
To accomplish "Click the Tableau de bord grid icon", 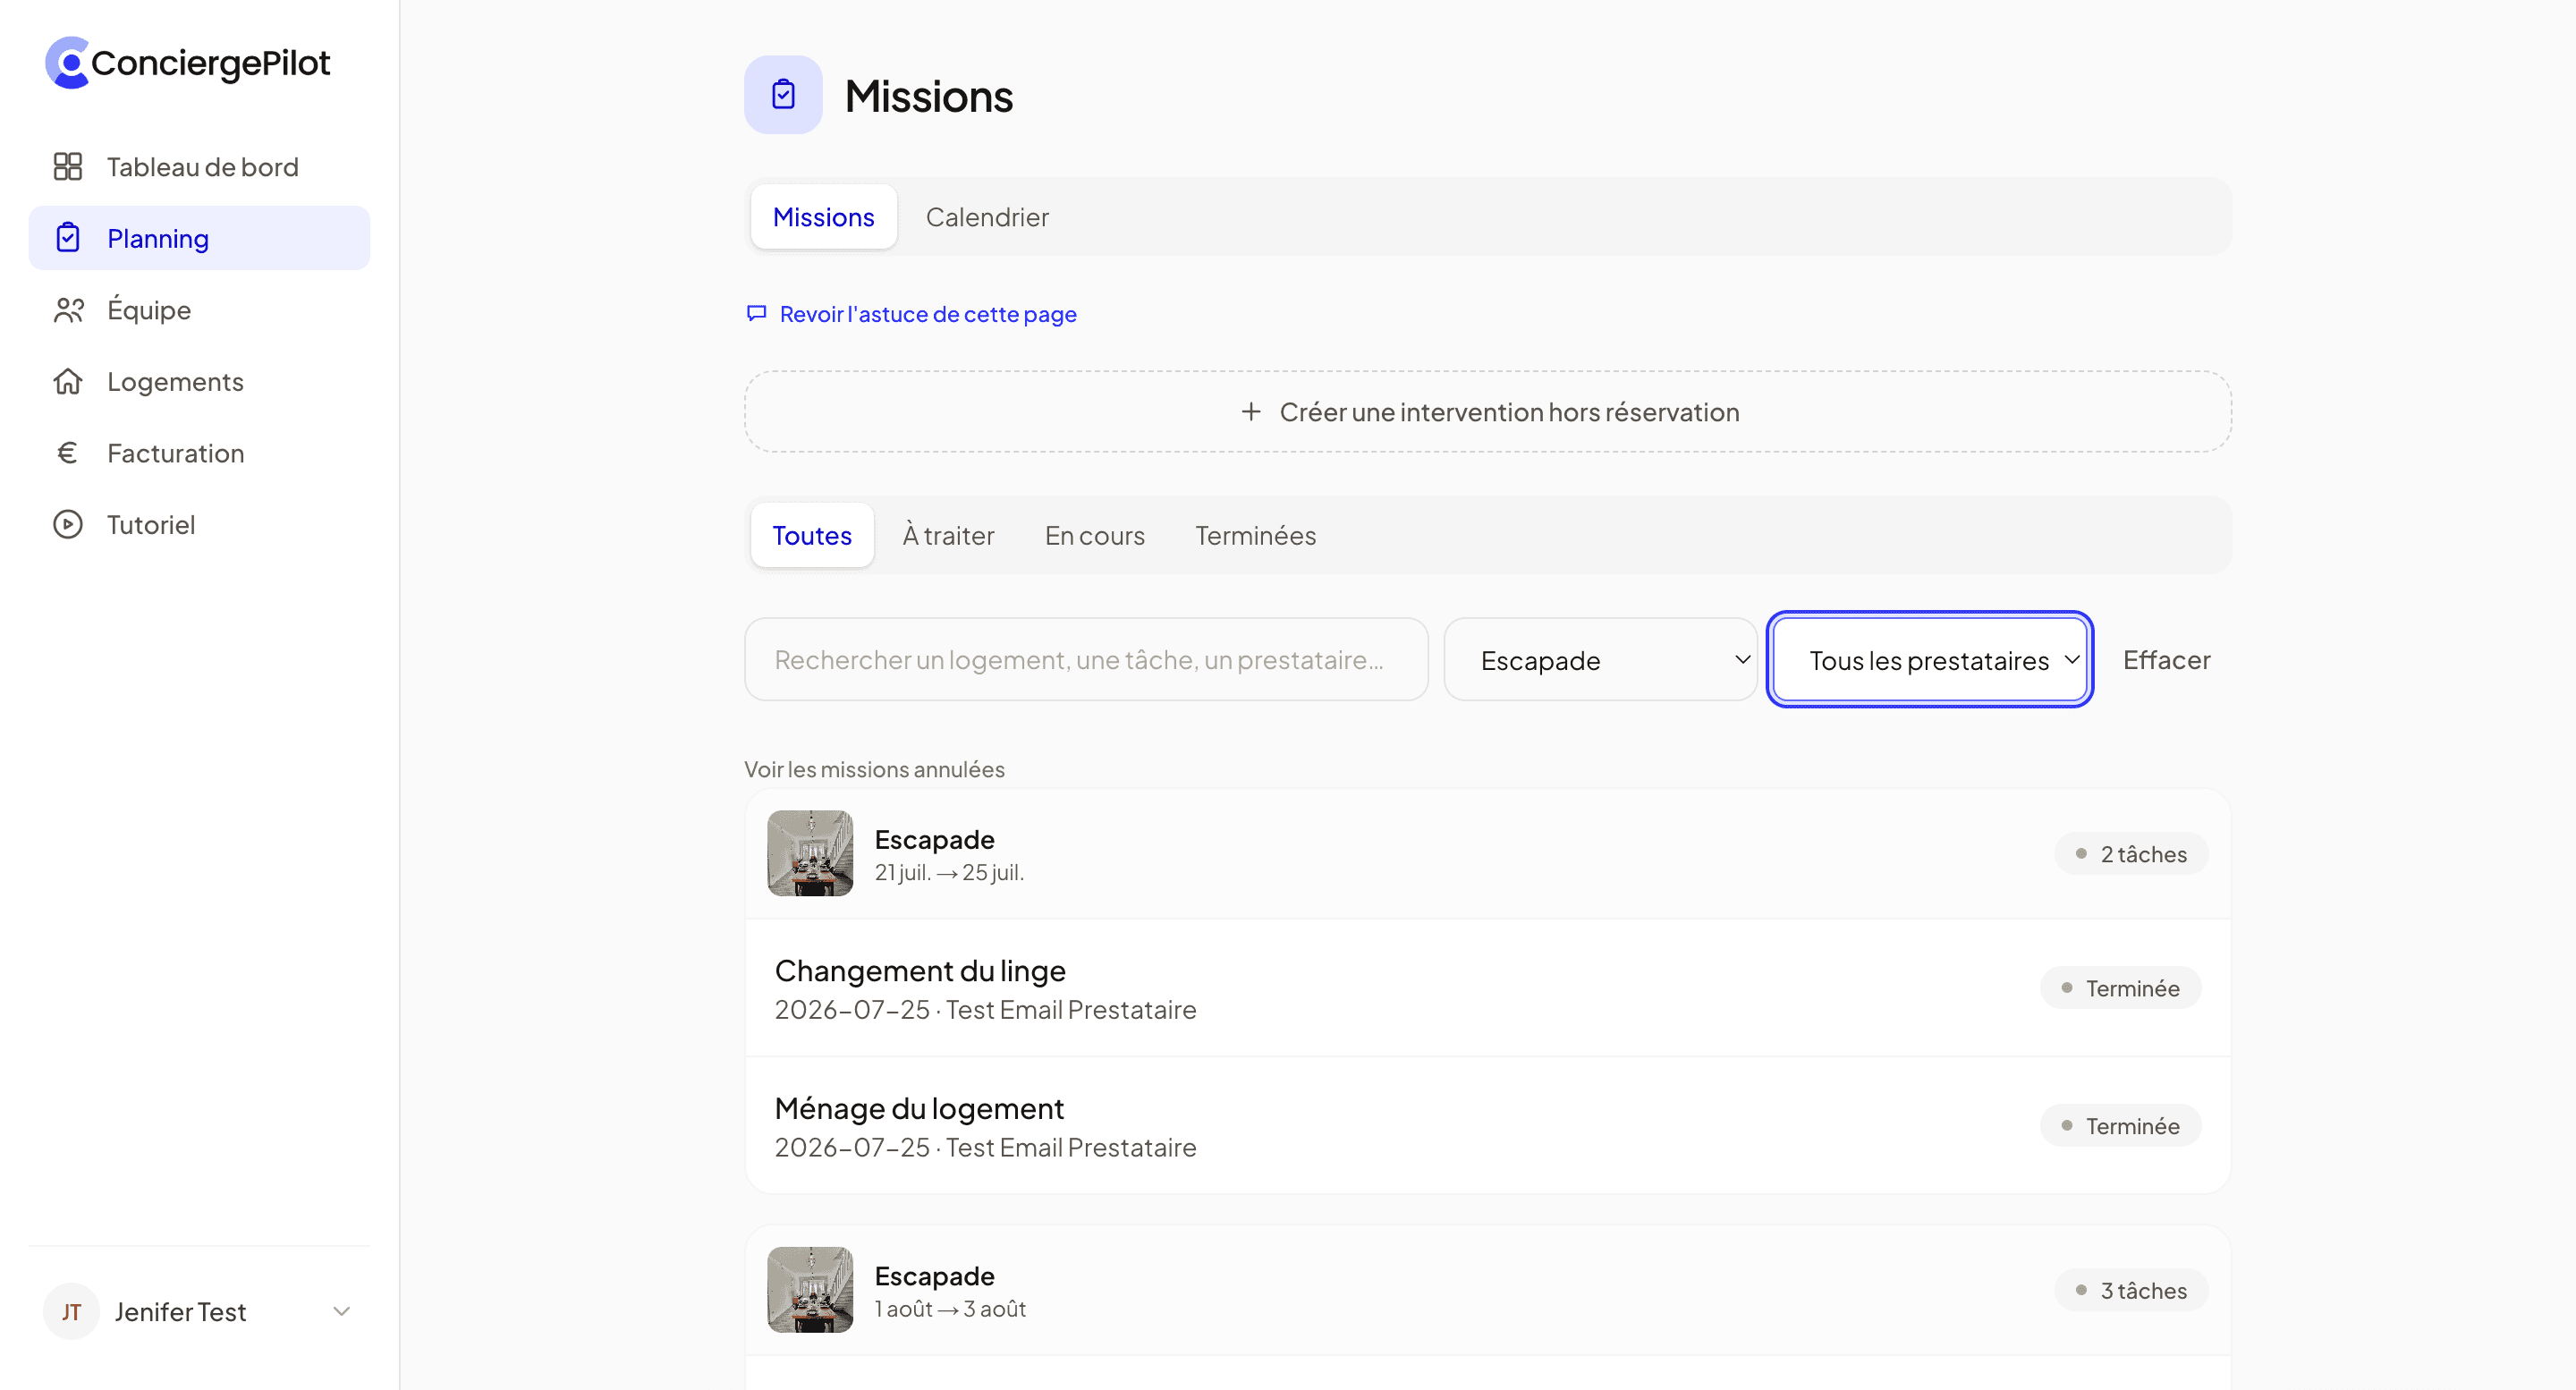I will tap(68, 166).
